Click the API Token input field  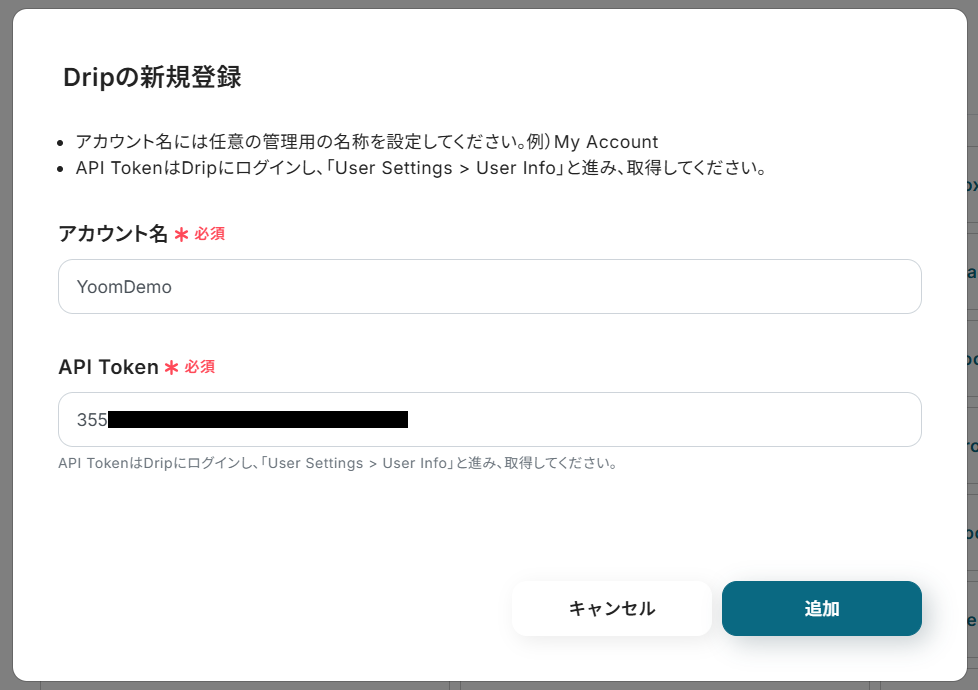click(490, 419)
